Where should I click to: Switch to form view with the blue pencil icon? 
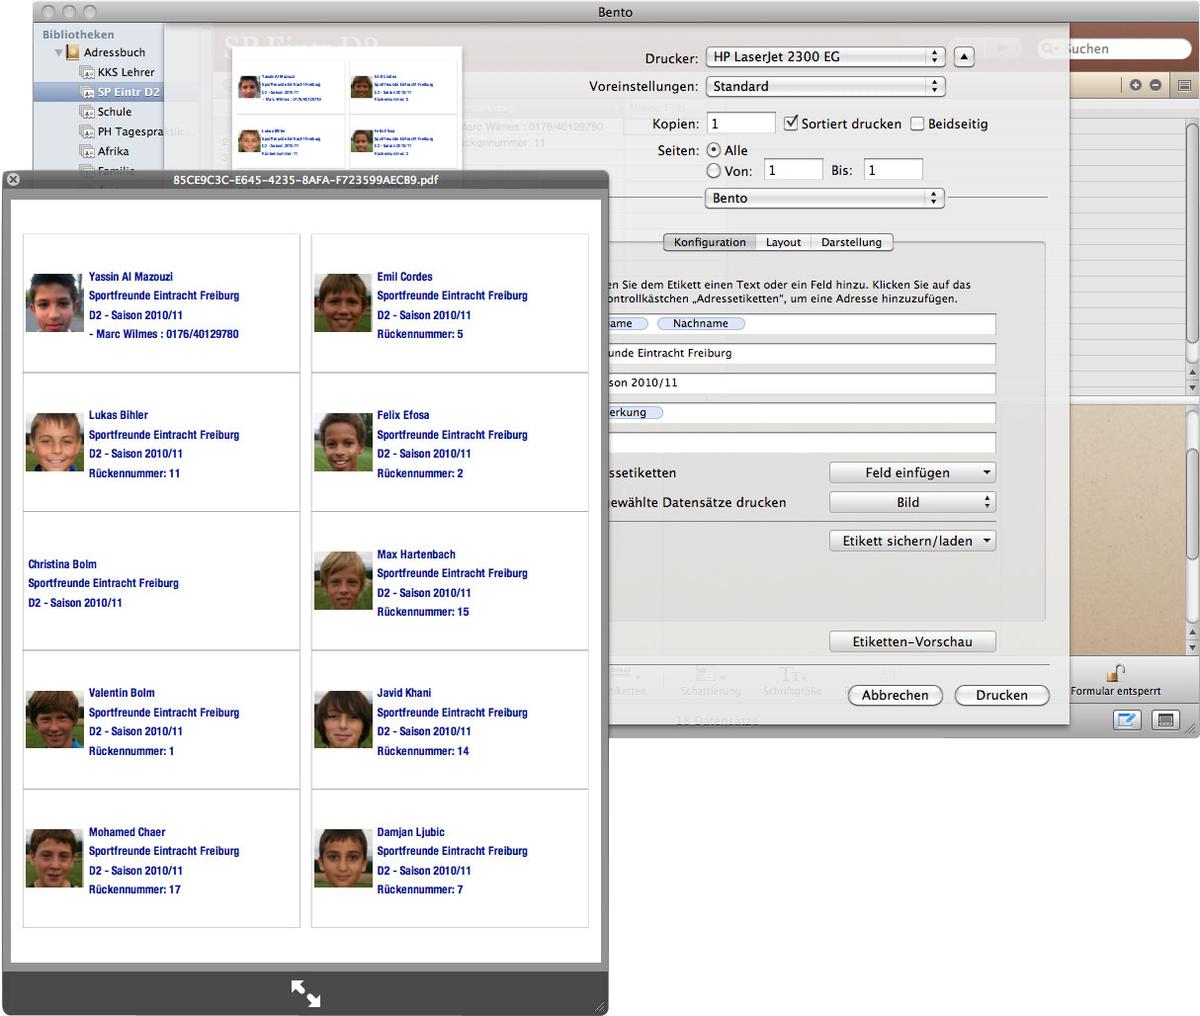(1127, 719)
